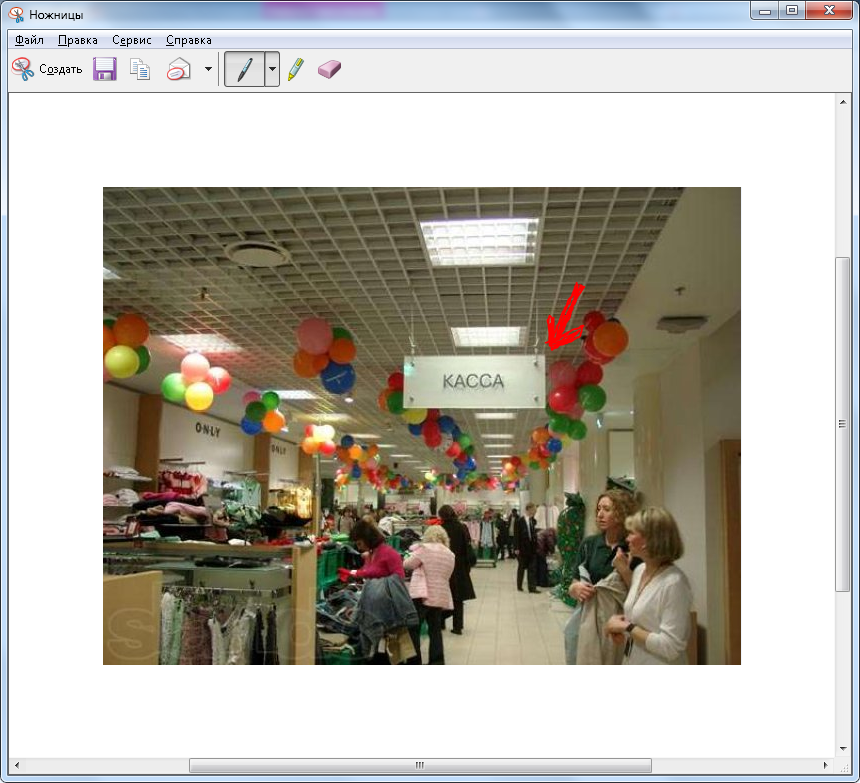The height and width of the screenshot is (783, 860).
Task: Copy the snip using the copy icon
Action: pyautogui.click(x=141, y=69)
